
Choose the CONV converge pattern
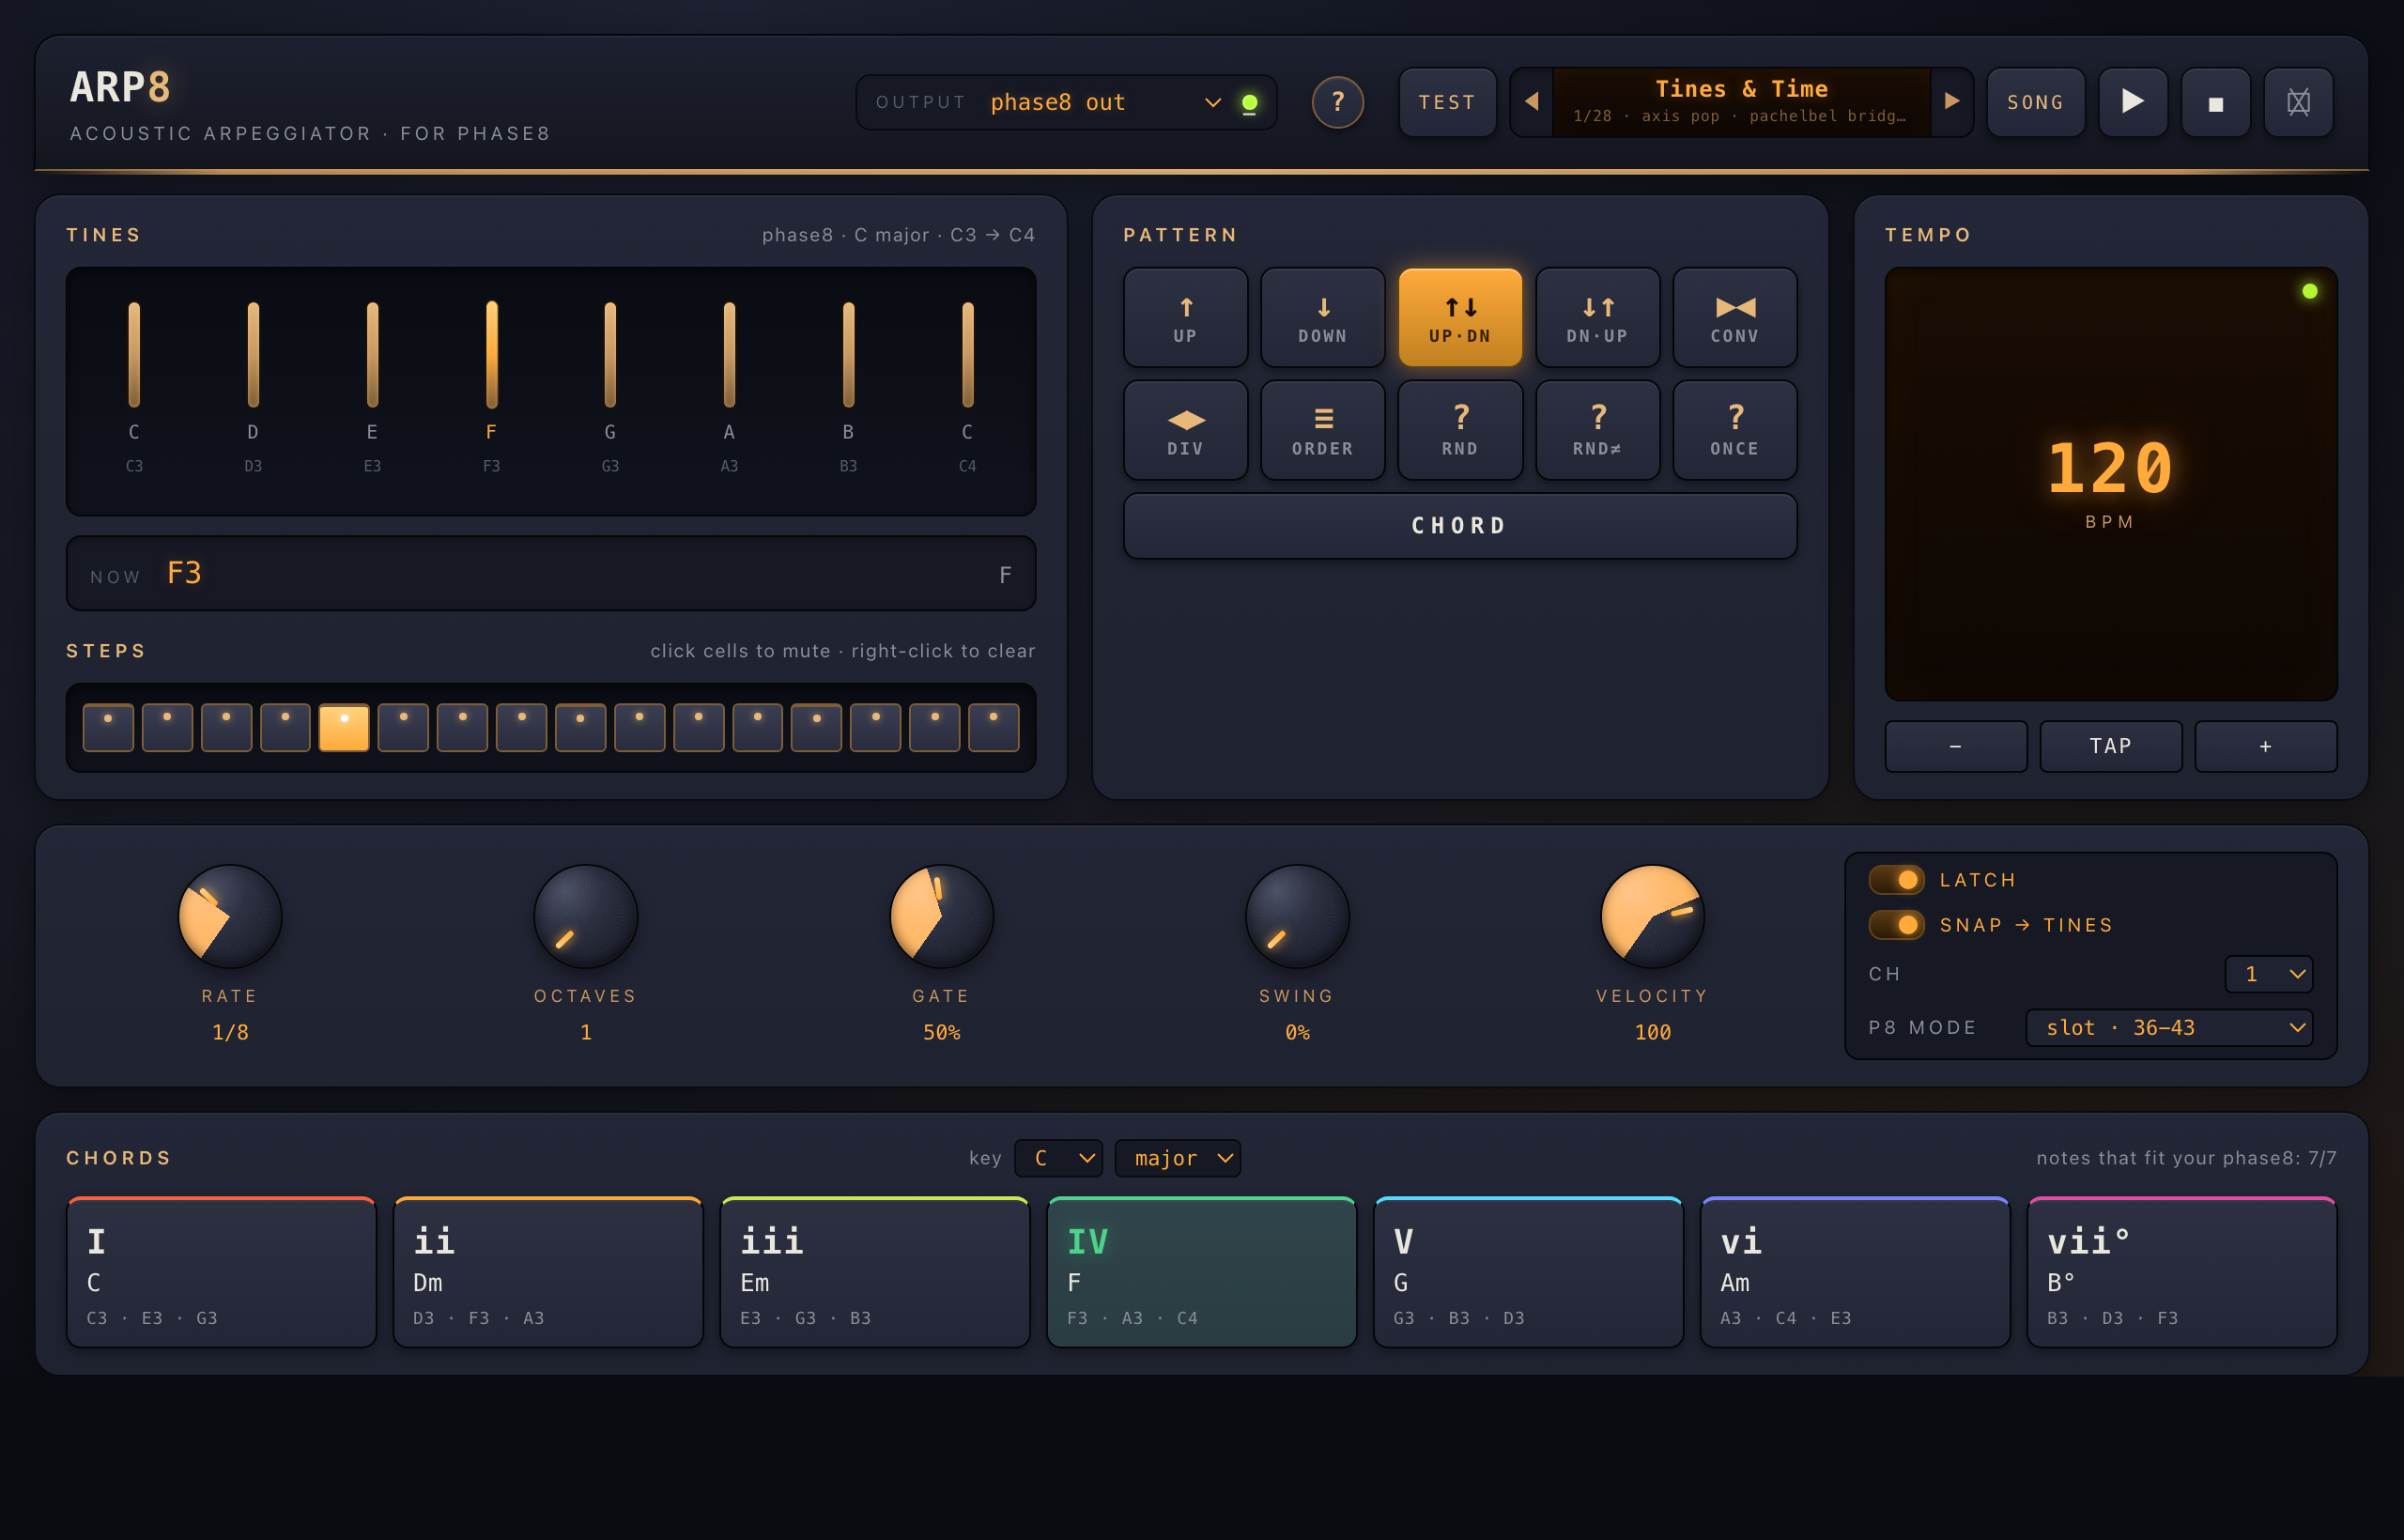[x=1734, y=318]
